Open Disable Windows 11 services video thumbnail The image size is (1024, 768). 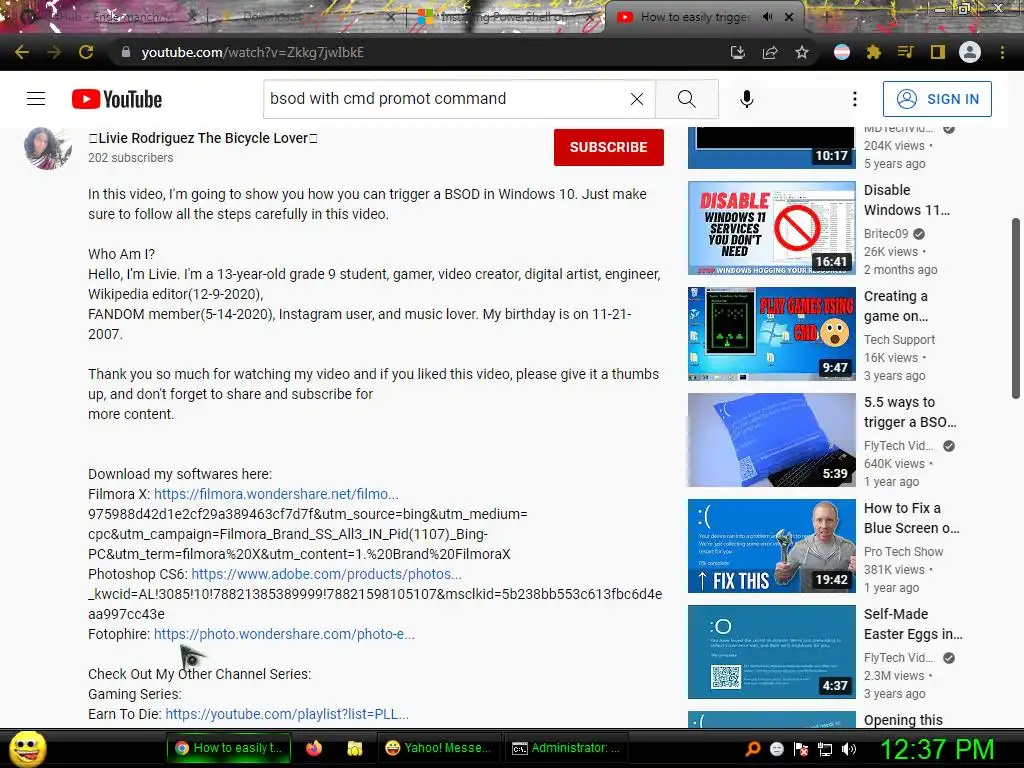pyautogui.click(x=772, y=228)
